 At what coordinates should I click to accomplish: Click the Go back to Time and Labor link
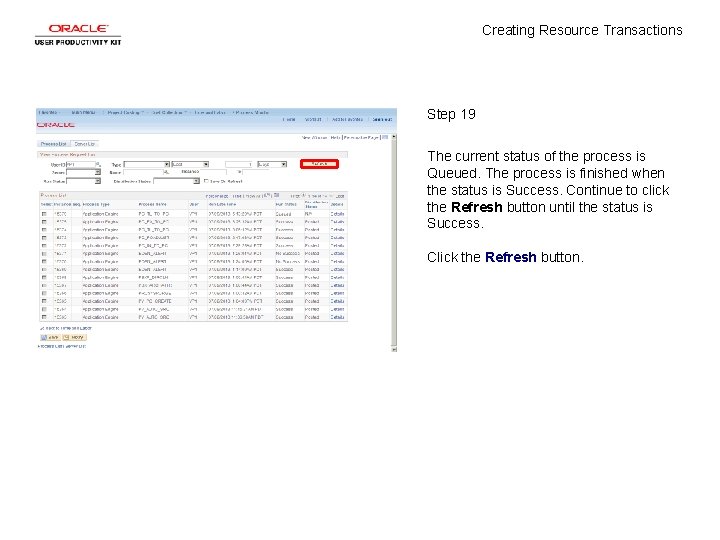point(66,328)
